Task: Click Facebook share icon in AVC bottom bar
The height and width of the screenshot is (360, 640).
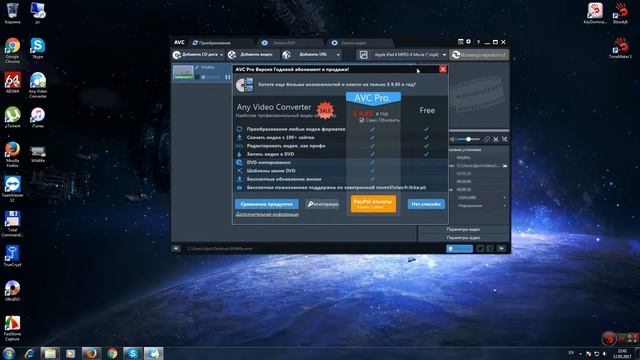Action: pos(490,248)
